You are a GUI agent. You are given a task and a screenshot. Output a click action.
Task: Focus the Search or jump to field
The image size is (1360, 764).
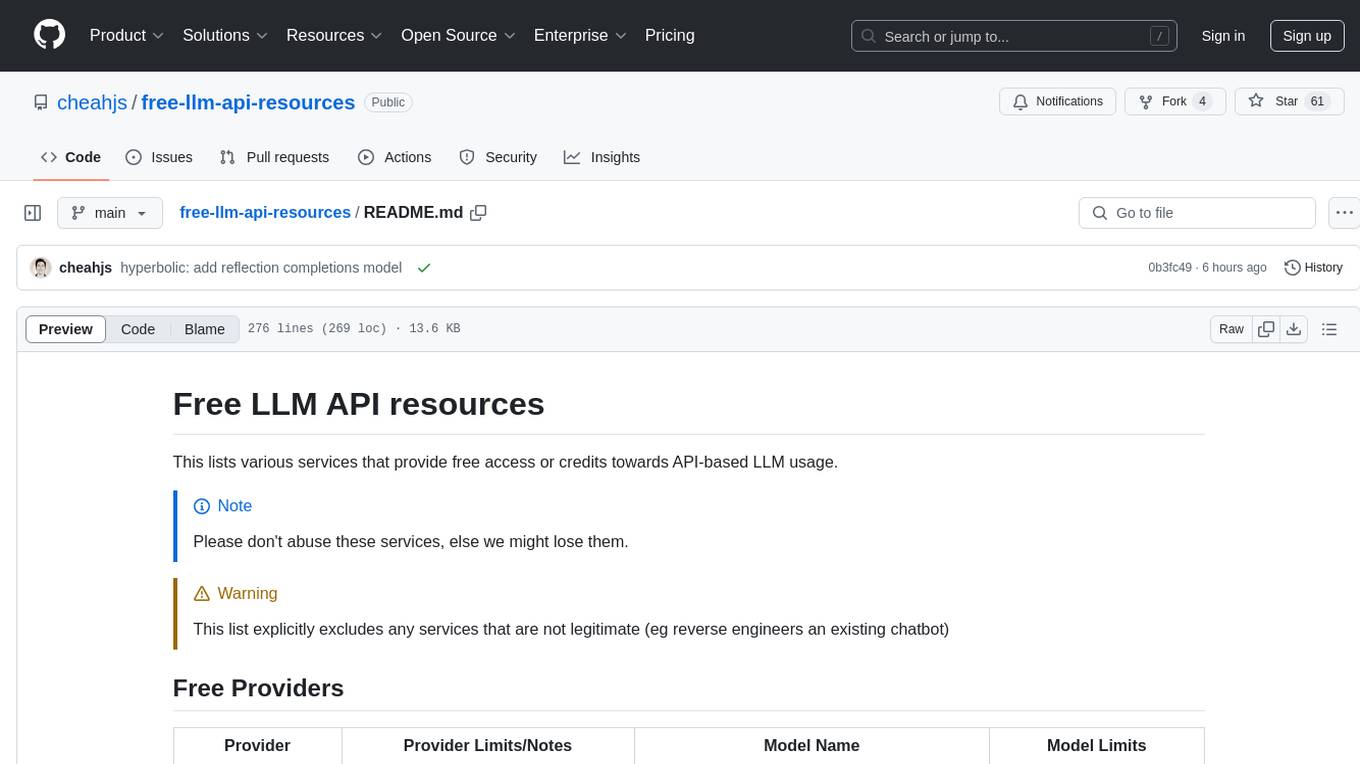tap(1014, 36)
